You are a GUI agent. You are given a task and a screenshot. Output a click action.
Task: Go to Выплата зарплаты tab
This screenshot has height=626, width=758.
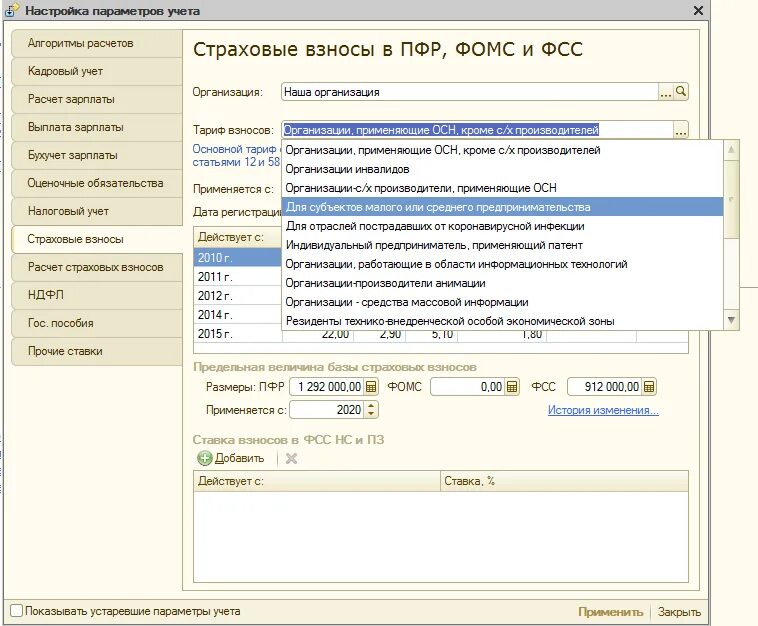(x=97, y=127)
